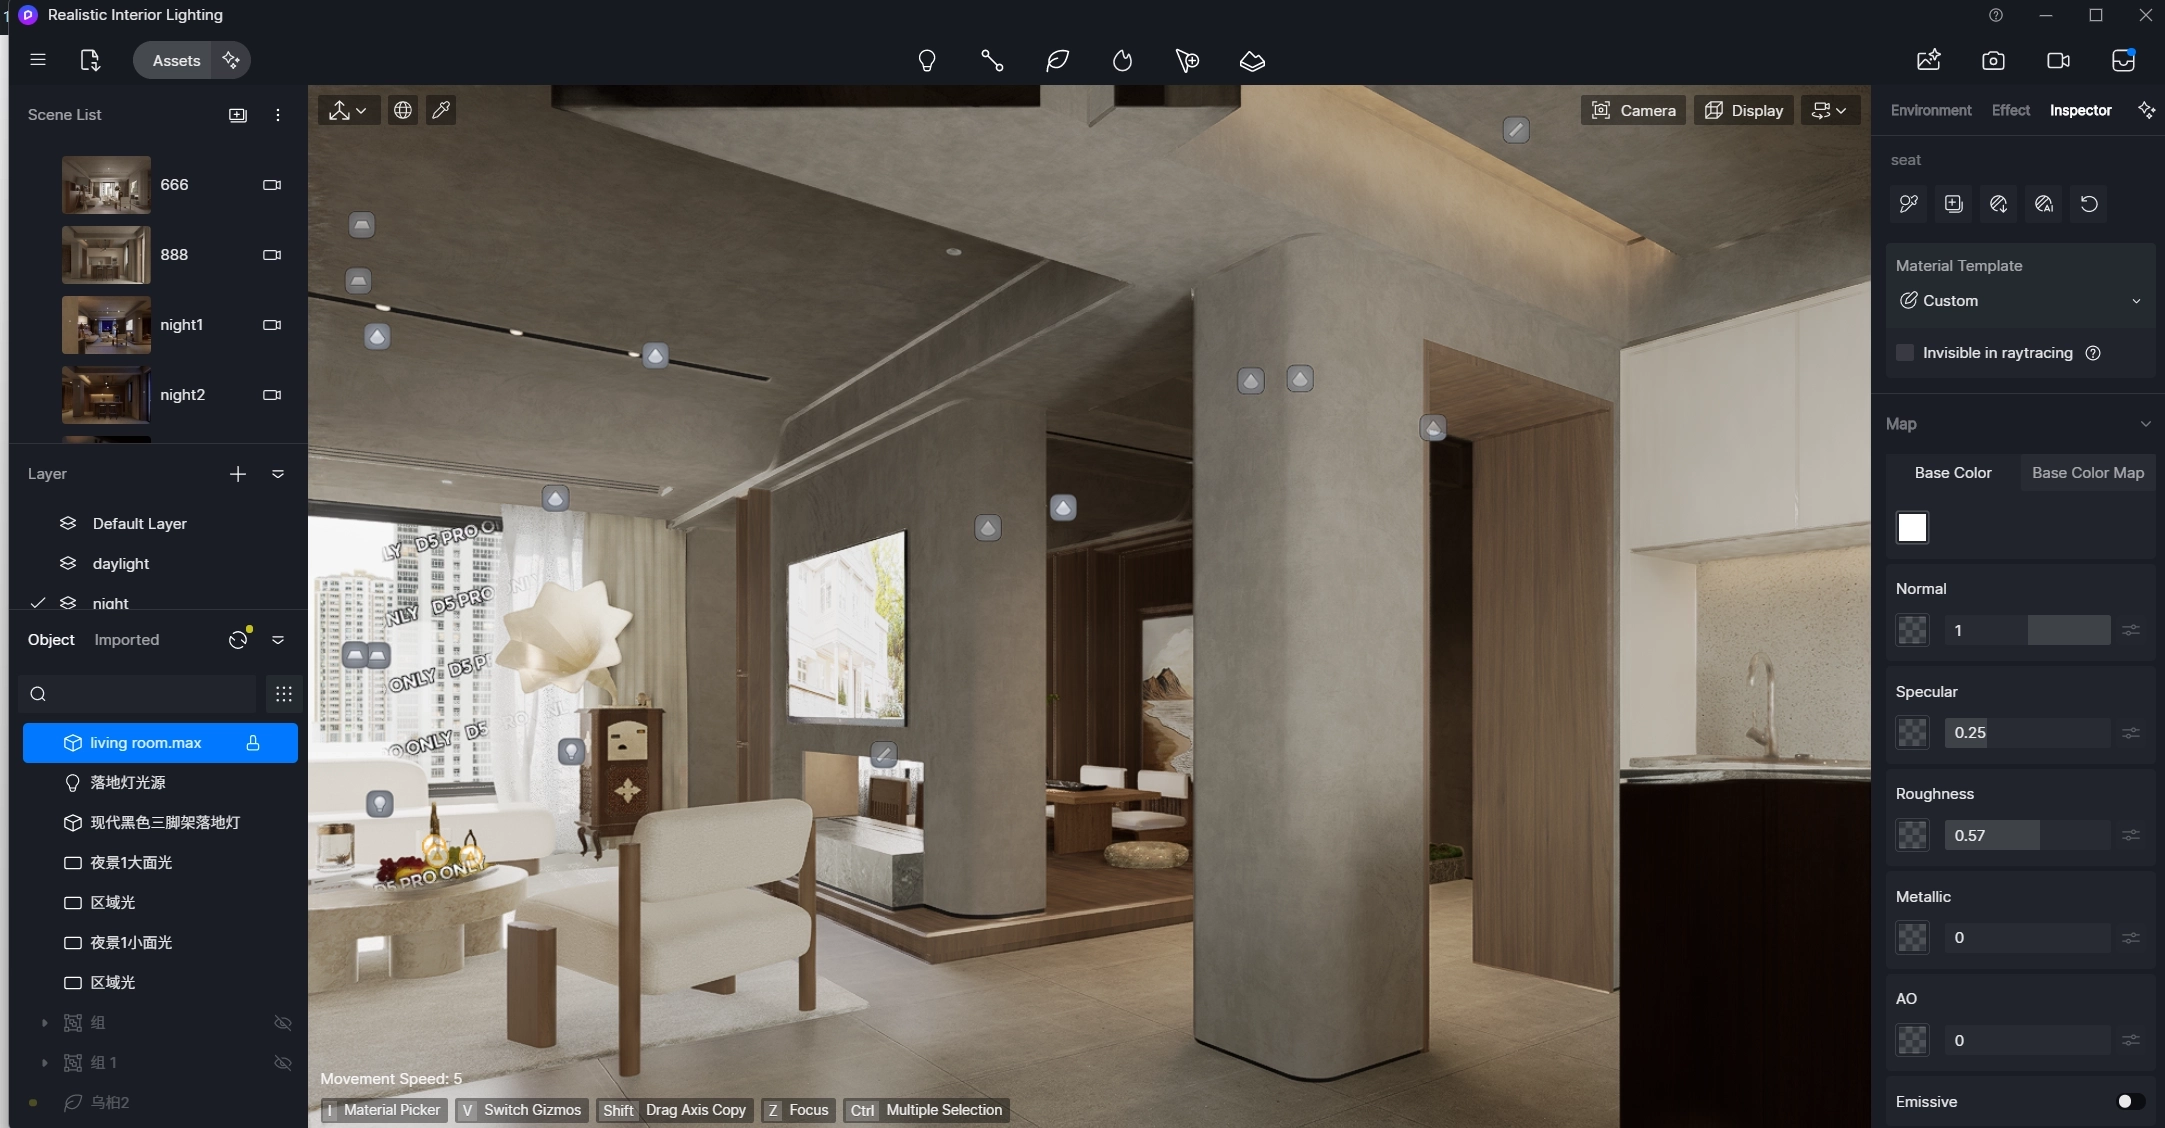The width and height of the screenshot is (2165, 1128).
Task: Show the hidden 组 1 group
Action: [x=283, y=1062]
